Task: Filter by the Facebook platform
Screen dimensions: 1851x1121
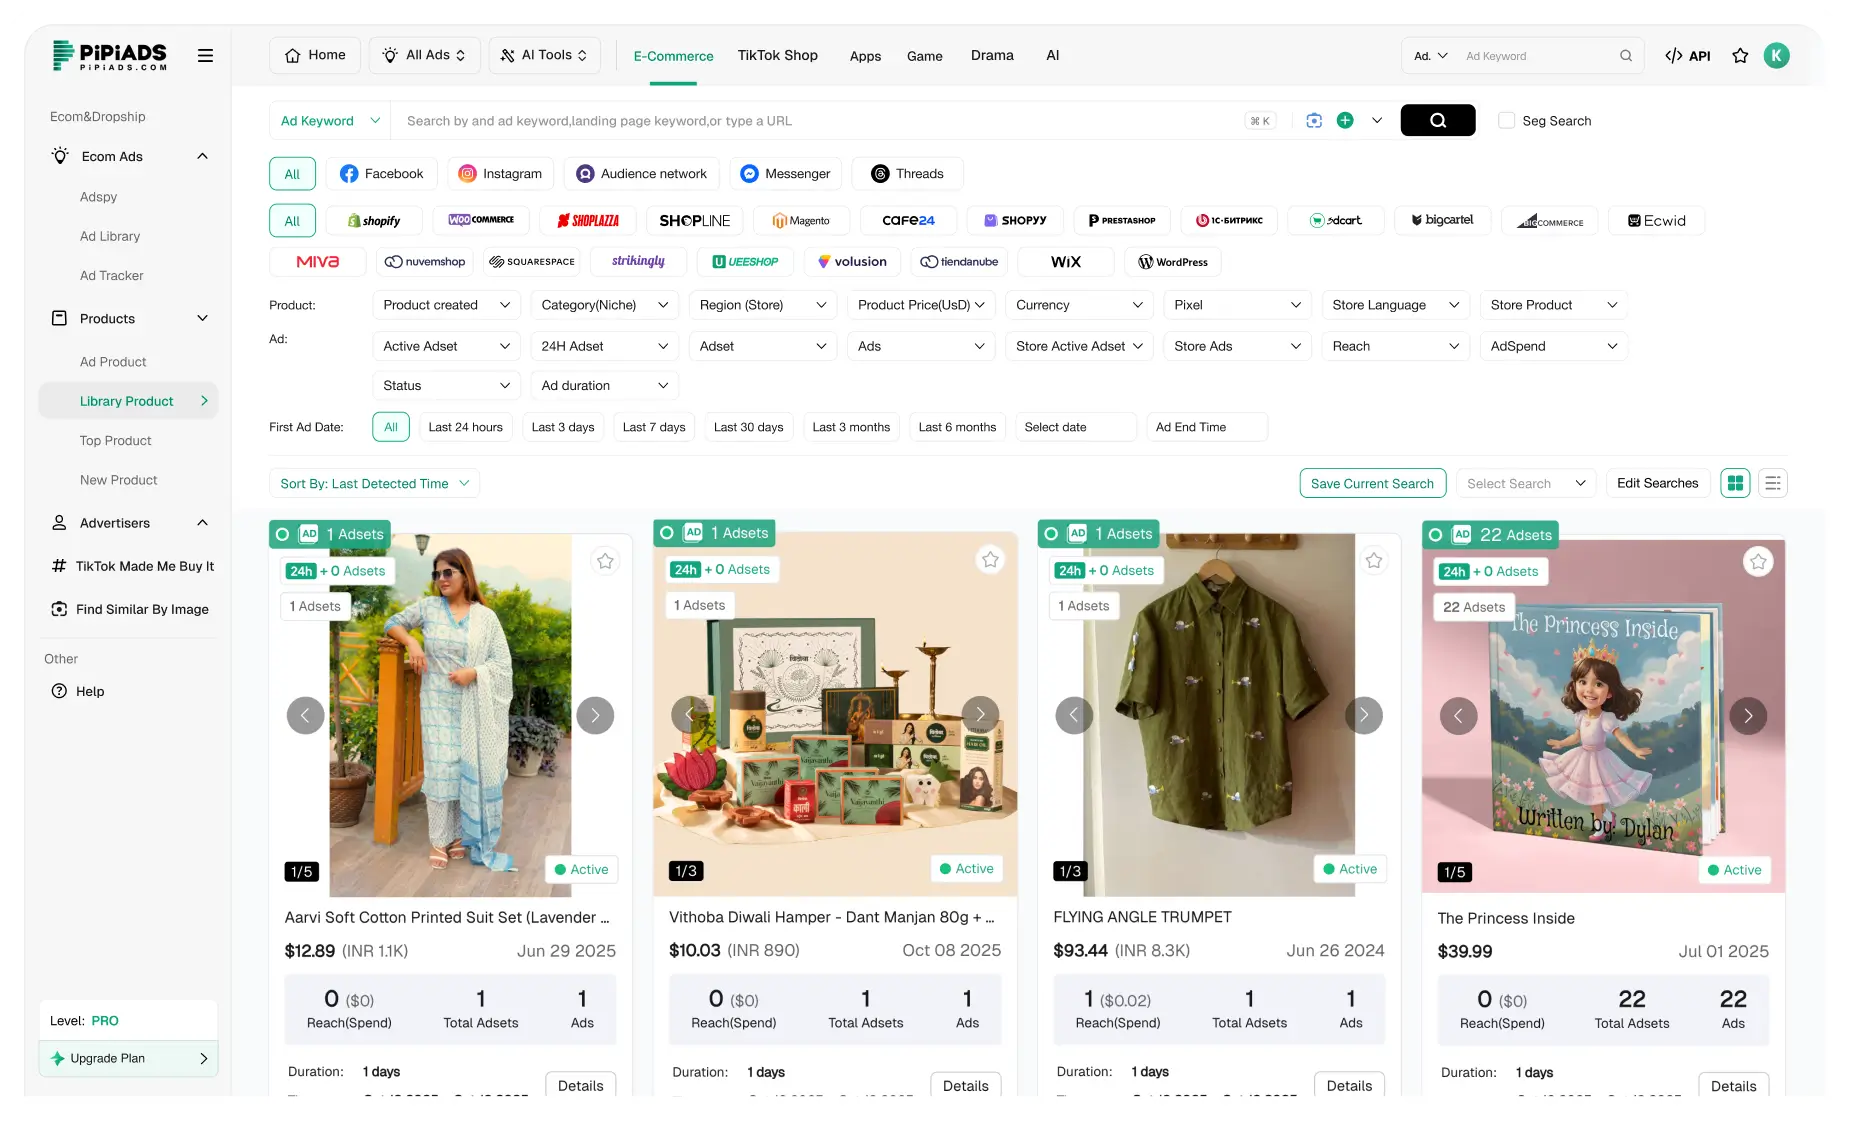Action: (x=381, y=174)
